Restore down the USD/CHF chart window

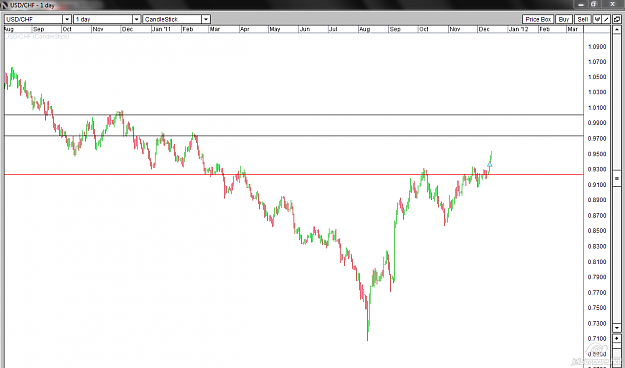[594, 4]
